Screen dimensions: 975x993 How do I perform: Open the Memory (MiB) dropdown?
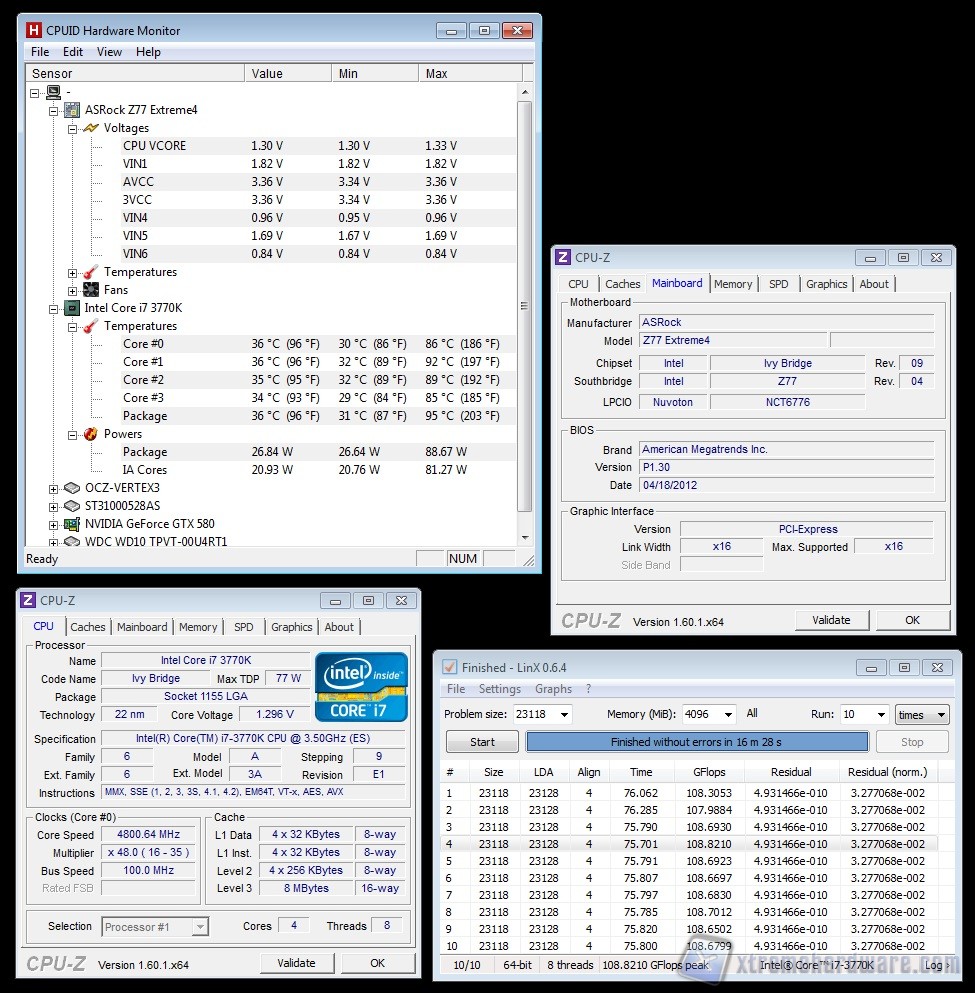726,714
